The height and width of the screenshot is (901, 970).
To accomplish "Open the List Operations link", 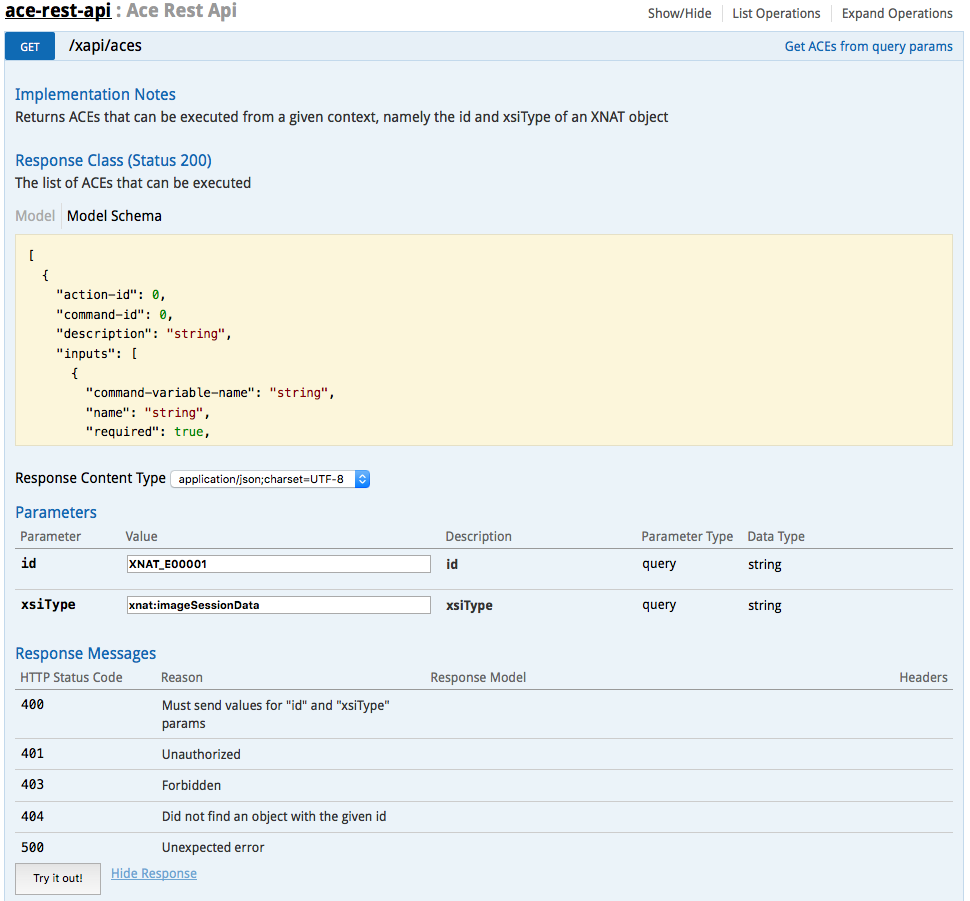I will [x=776, y=13].
